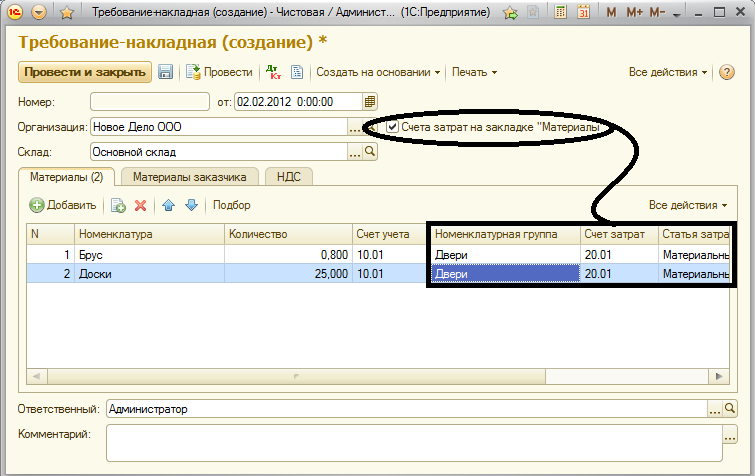Switch to 'Материалы (2)' tab
Viewport: 755px width, 476px height.
click(66, 177)
